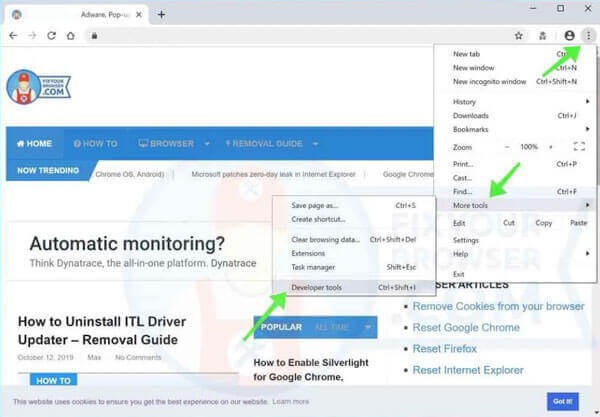Click the tab's site favicon
Viewport: 600px width, 417px height.
tap(16, 15)
